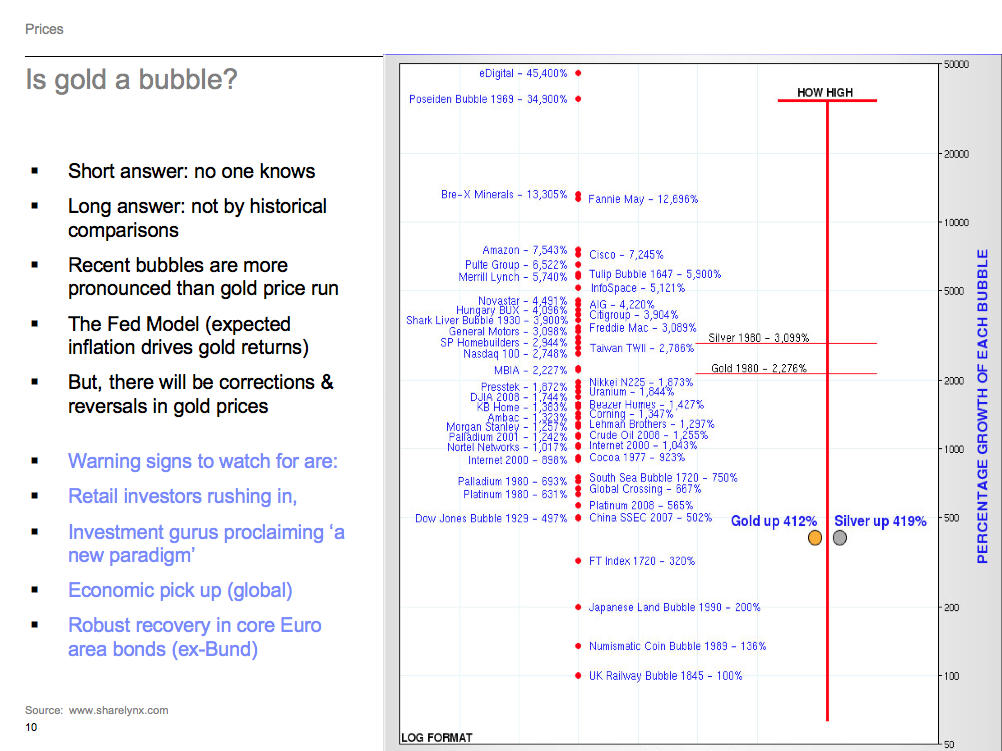The width and height of the screenshot is (1002, 751).
Task: Select 'But, there will be corrections' bullet
Action: point(201,394)
